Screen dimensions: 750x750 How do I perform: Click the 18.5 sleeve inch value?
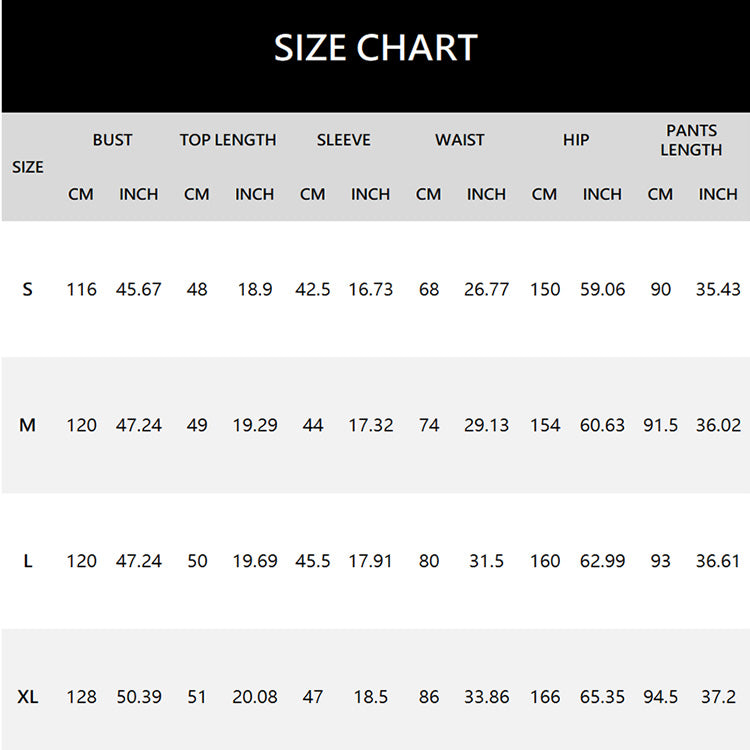(x=370, y=696)
